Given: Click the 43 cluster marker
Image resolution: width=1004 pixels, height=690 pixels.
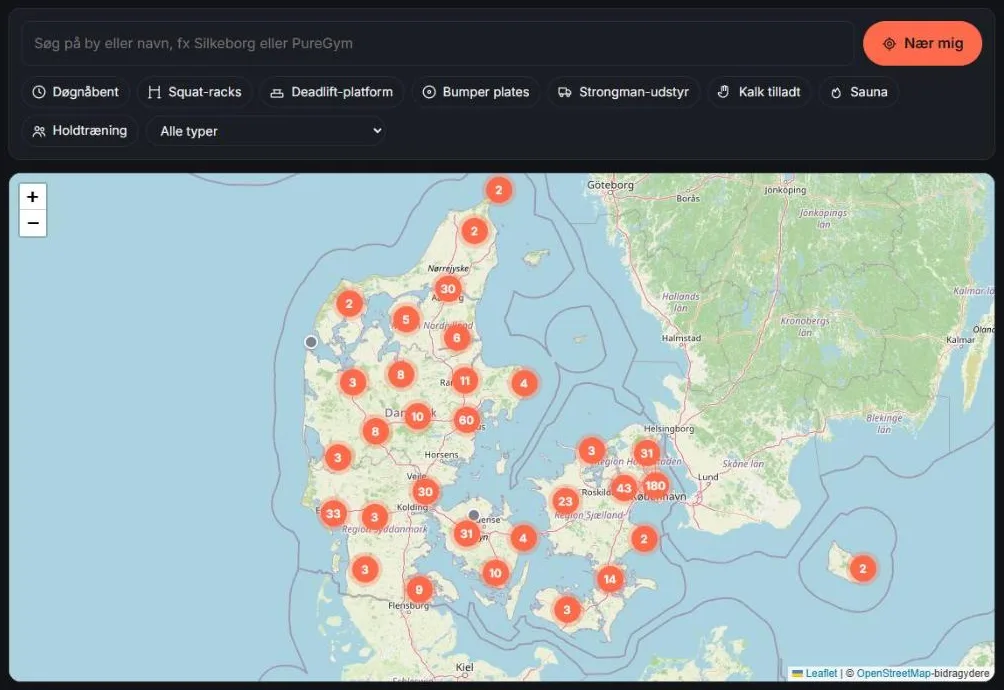Looking at the screenshot, I should point(624,488).
